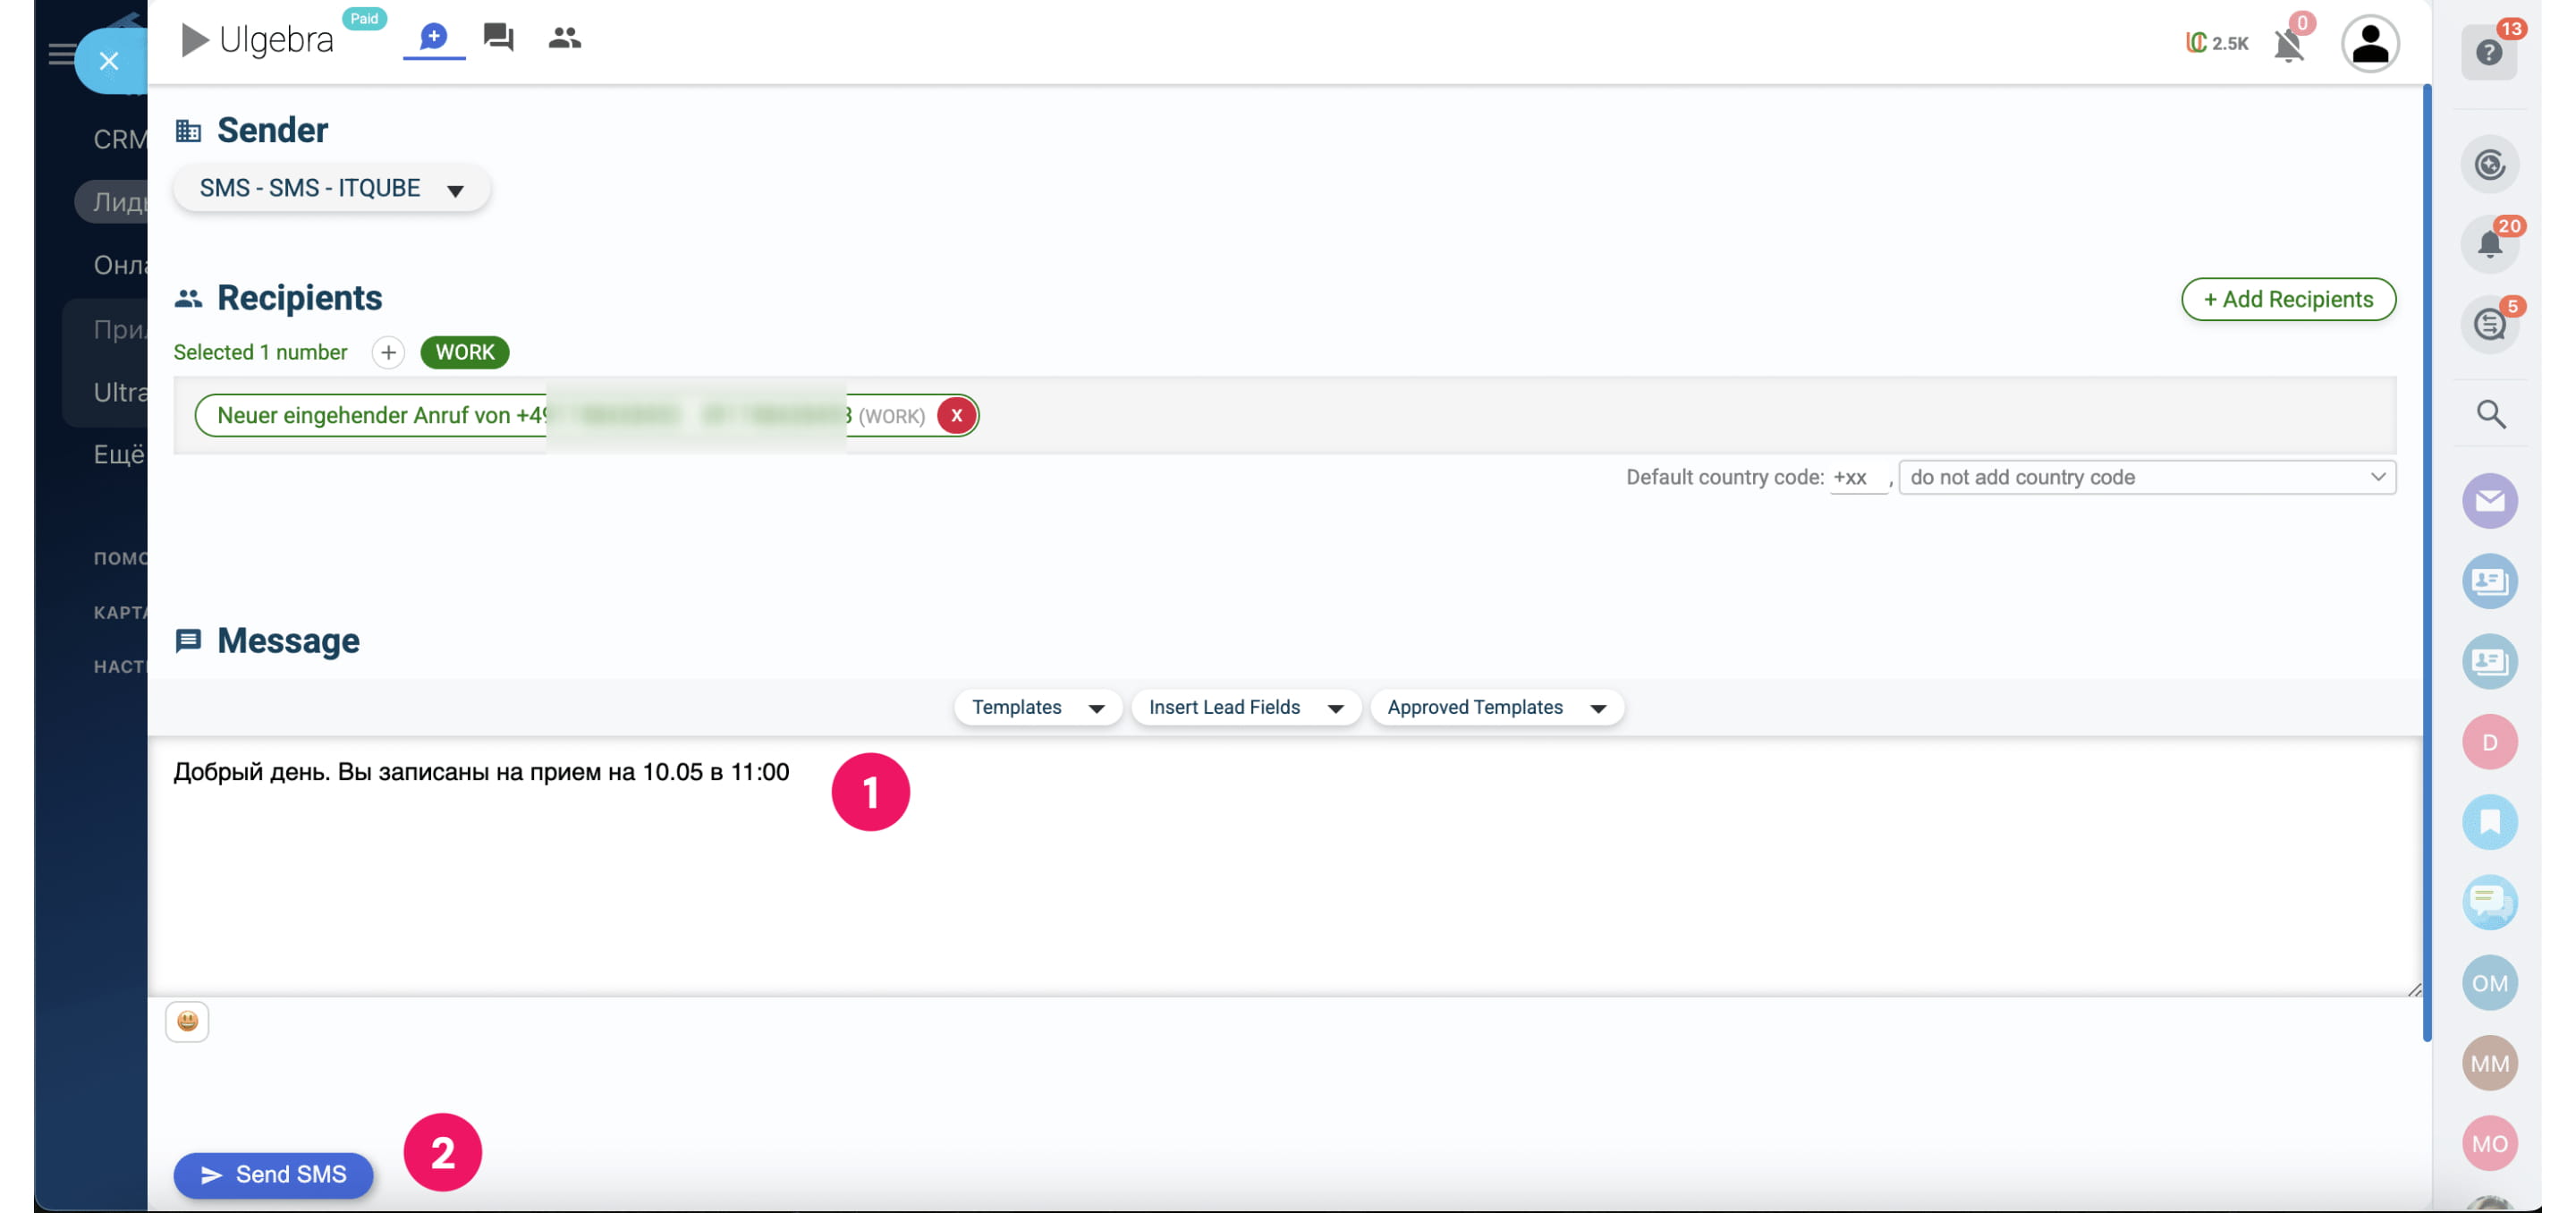Open the Templates dropdown
2576x1213 pixels.
pos(1037,708)
